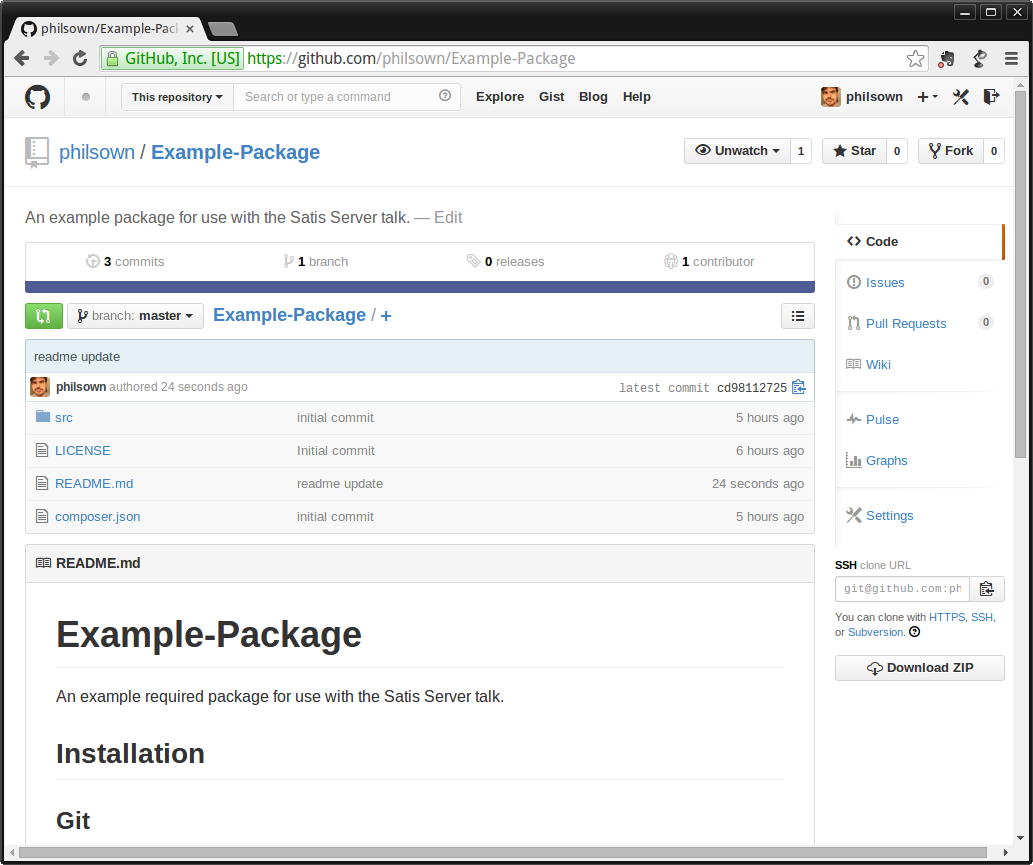Open Blog in the top navigation
Viewport: 1033px width, 865px height.
pyautogui.click(x=593, y=97)
